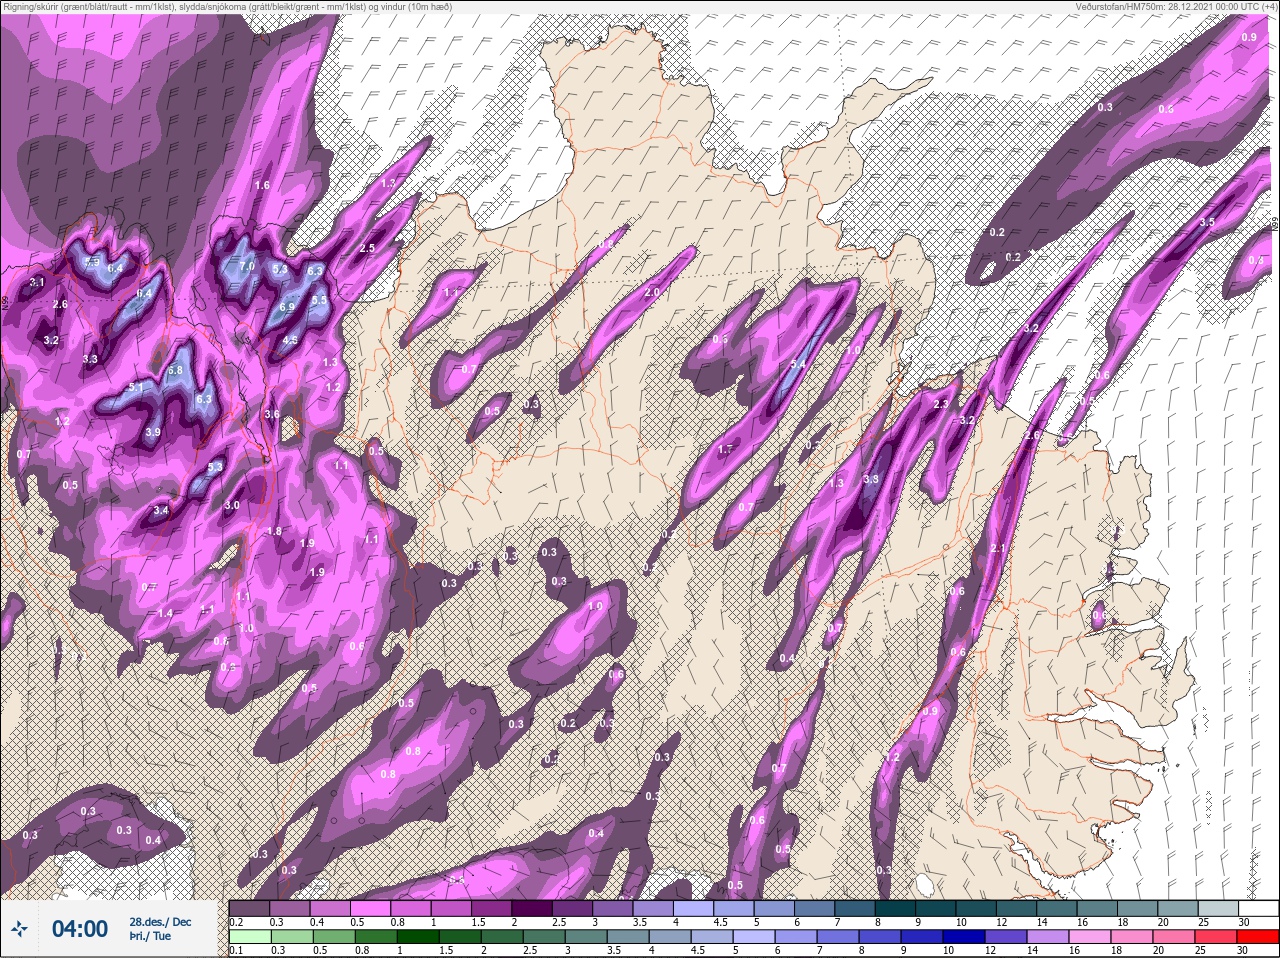The width and height of the screenshot is (1280, 958).
Task: Click the 3.9 precipitation value on the map
Action: [x=153, y=432]
